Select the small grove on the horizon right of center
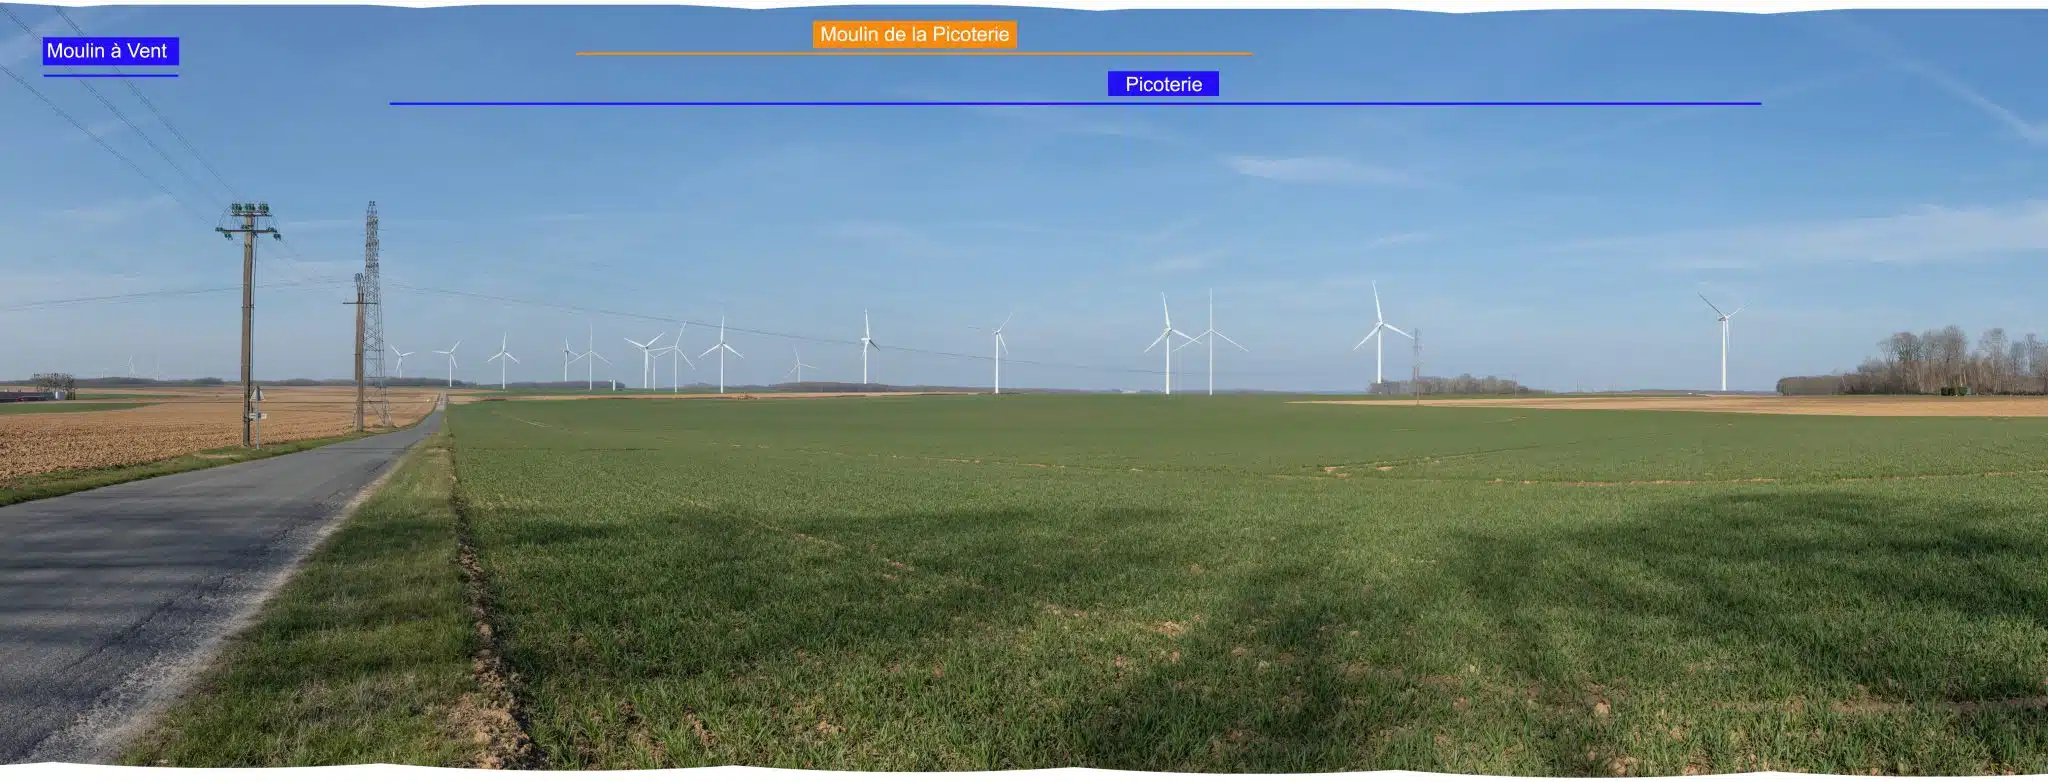This screenshot has width=2048, height=782. pos(1450,385)
